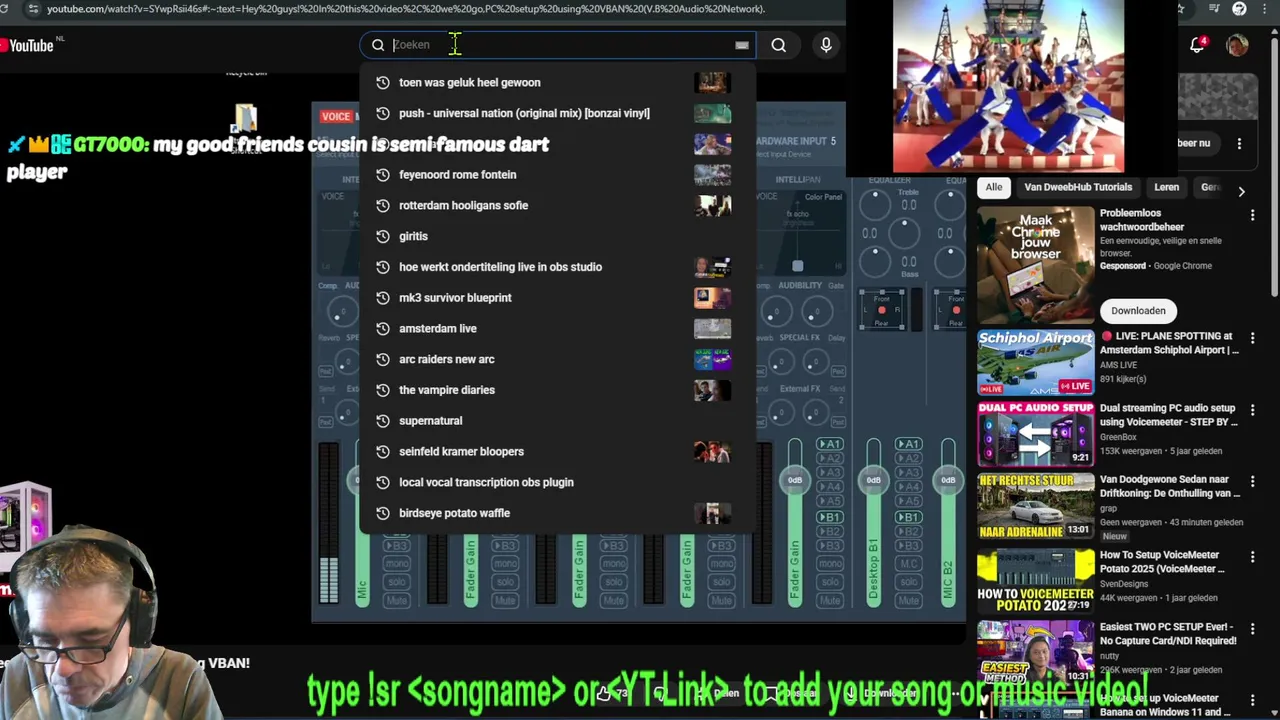Open options for 'Van Doodgewone Sedan' video
1280x720 pixels.
pos(1252,483)
